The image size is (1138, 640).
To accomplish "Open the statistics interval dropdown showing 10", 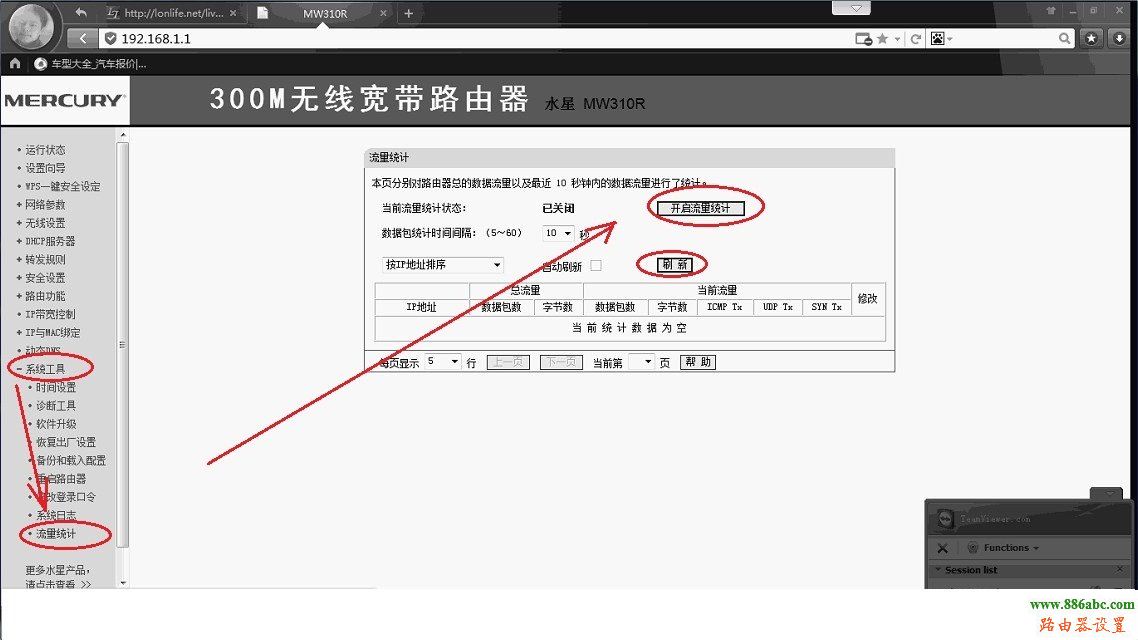I will point(560,233).
